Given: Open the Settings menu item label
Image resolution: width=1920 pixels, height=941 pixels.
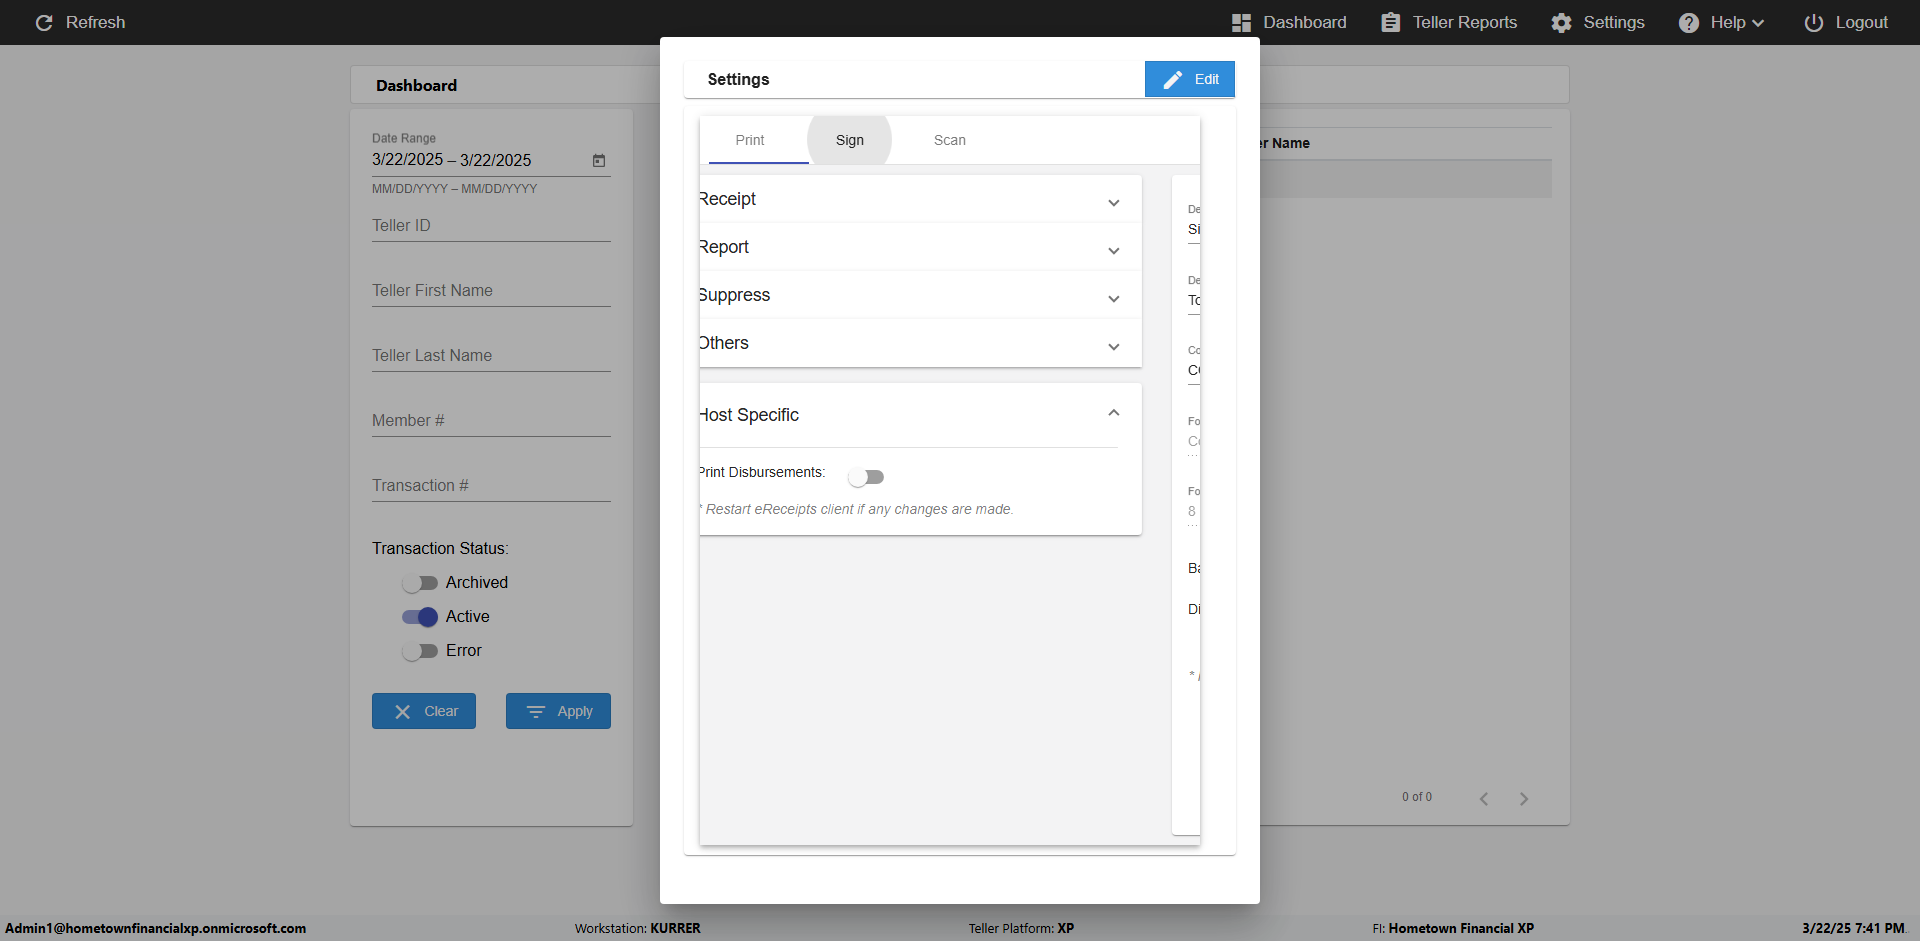Looking at the screenshot, I should 1614,22.
